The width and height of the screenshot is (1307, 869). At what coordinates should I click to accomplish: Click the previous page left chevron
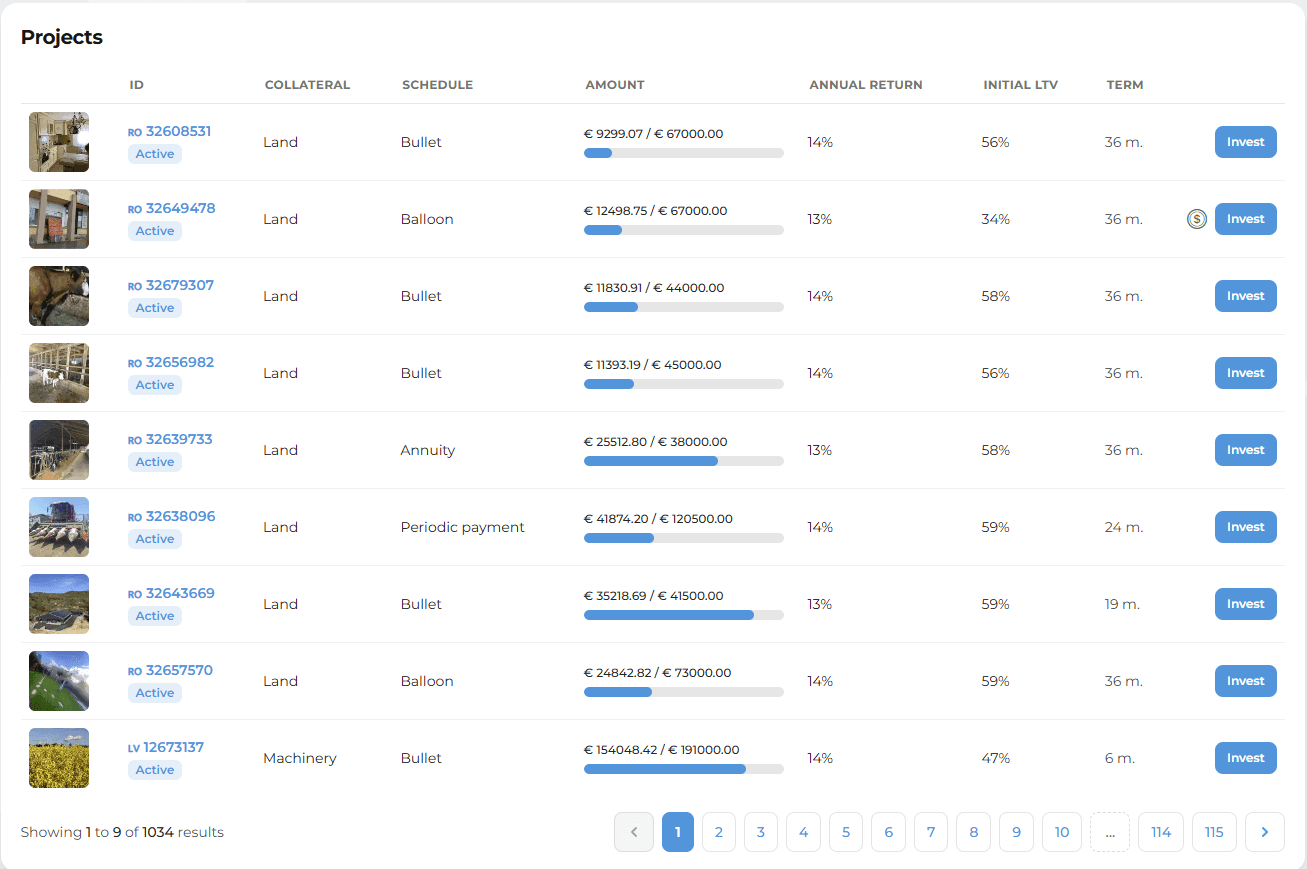pyautogui.click(x=634, y=832)
